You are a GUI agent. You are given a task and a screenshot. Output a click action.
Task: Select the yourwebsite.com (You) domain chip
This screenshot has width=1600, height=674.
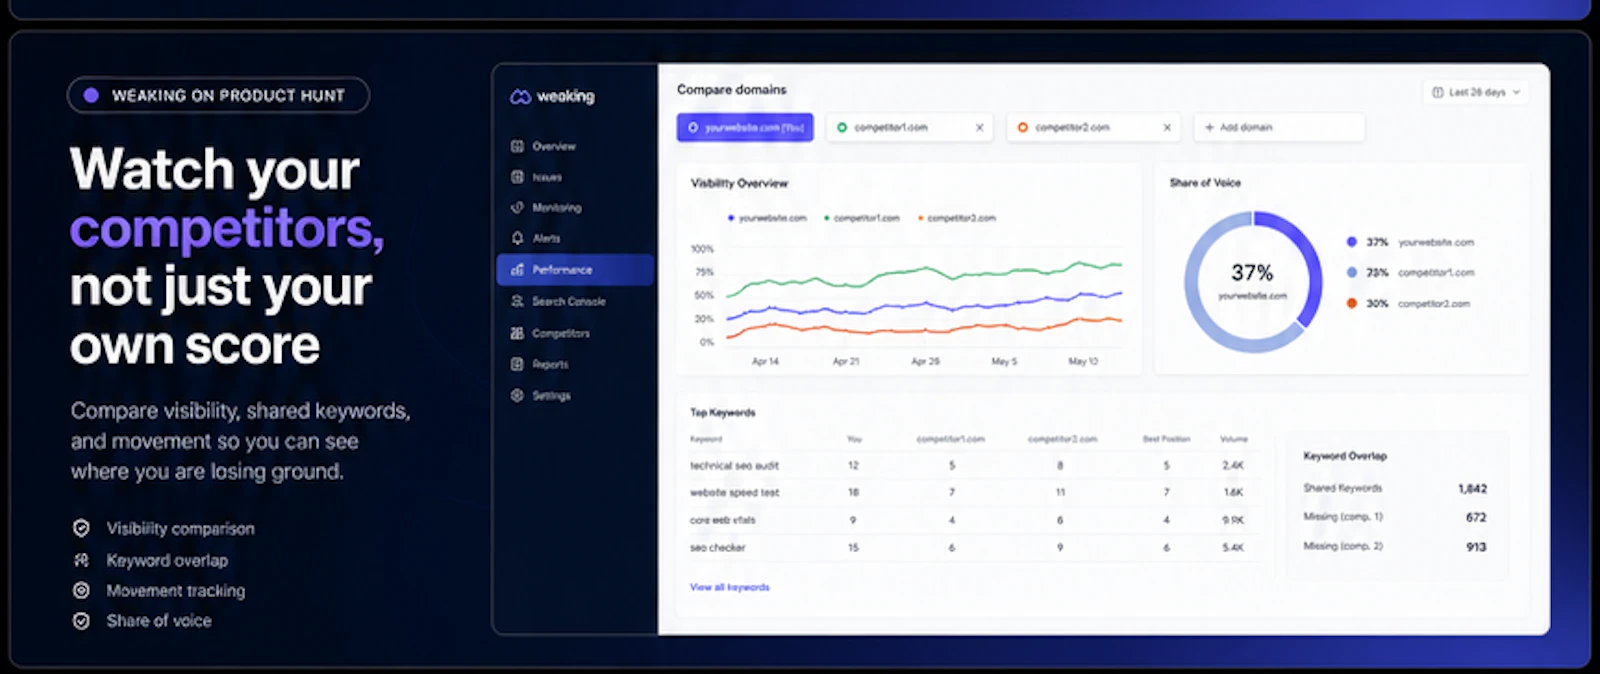pyautogui.click(x=745, y=128)
